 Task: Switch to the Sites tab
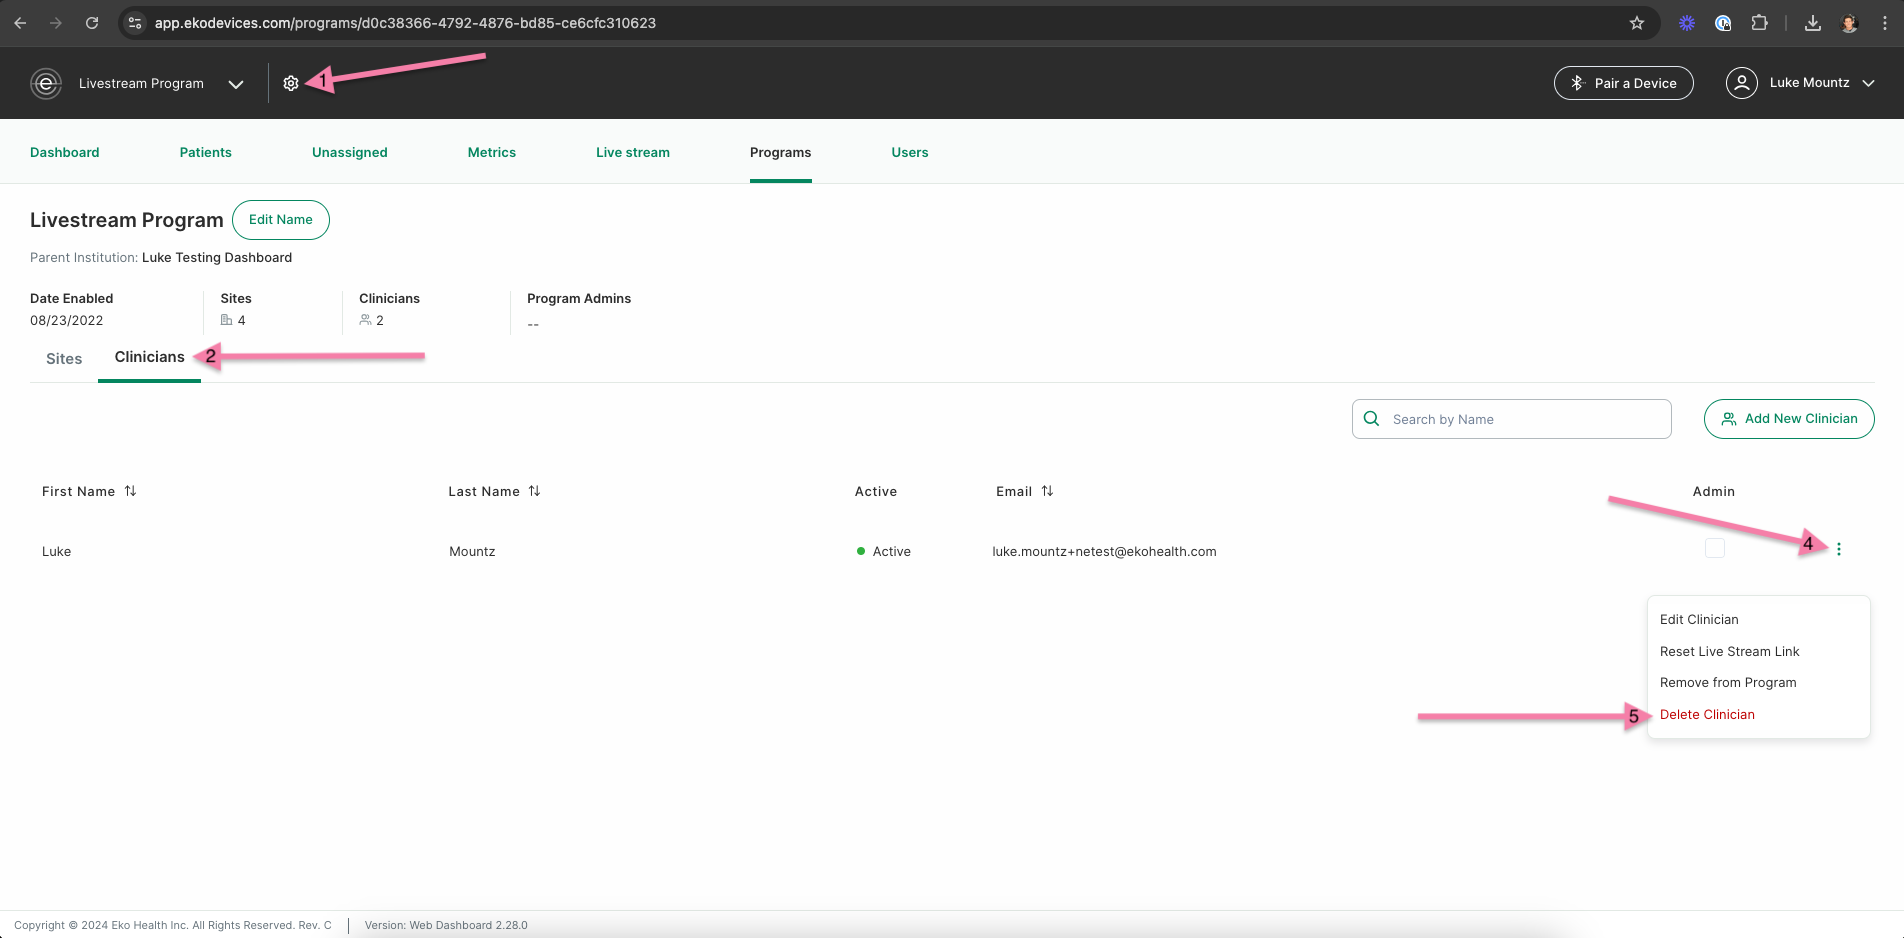point(64,359)
